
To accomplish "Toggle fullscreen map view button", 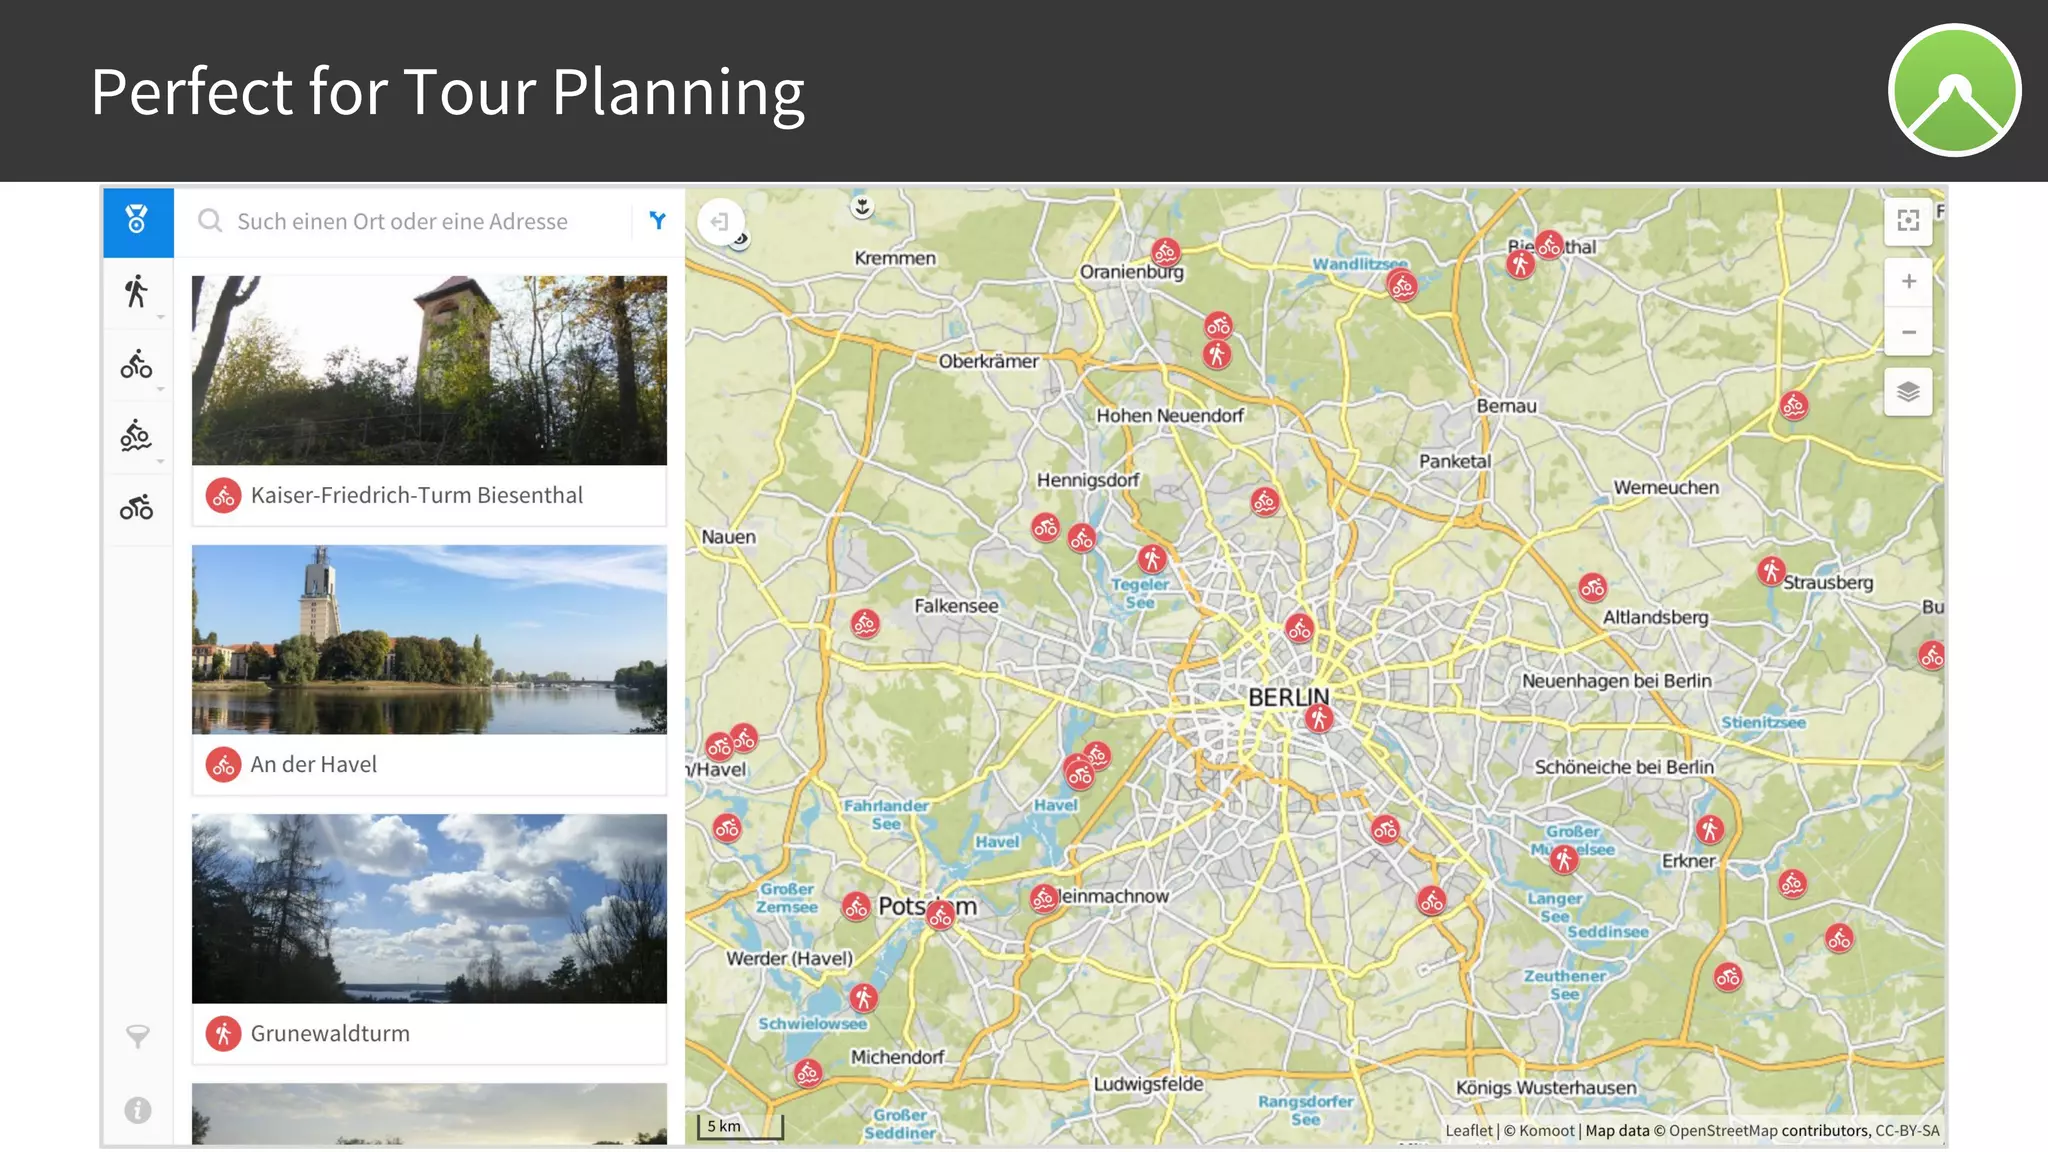I will (1908, 221).
